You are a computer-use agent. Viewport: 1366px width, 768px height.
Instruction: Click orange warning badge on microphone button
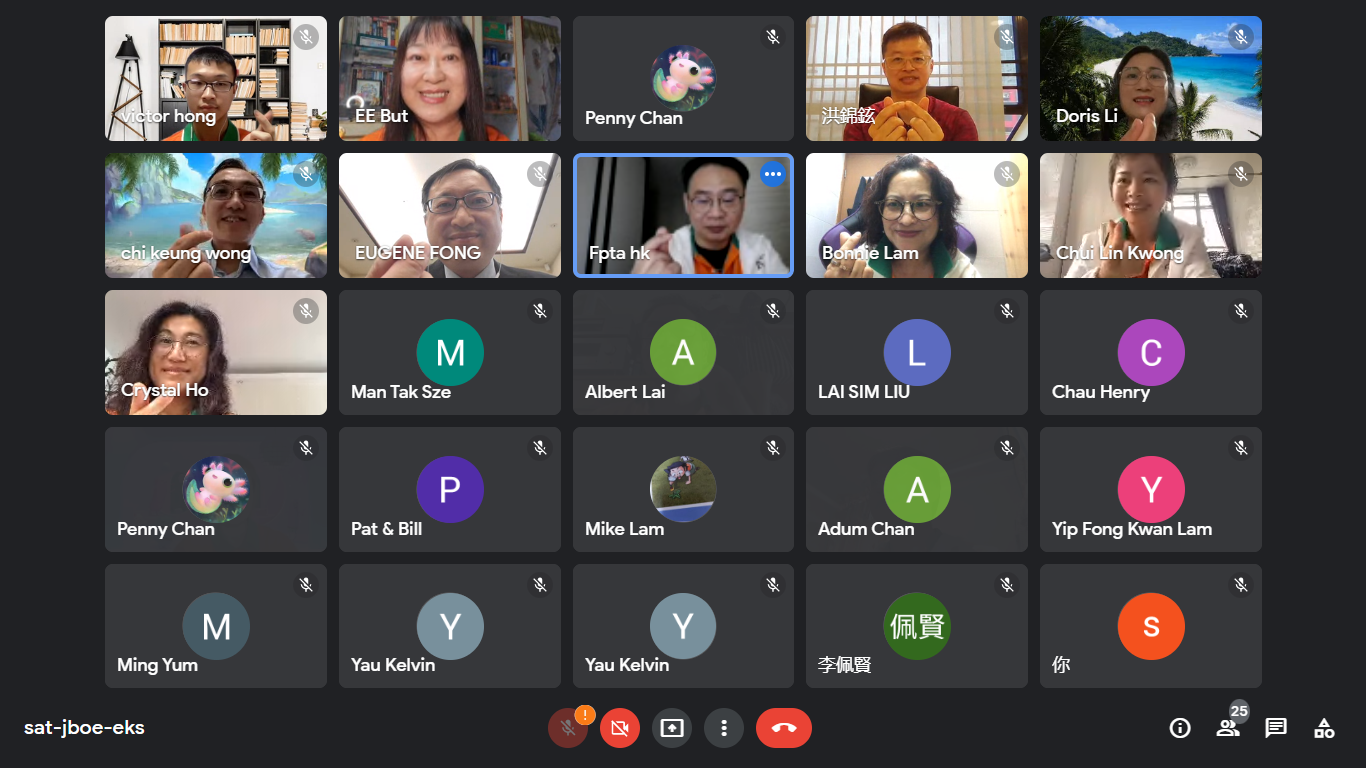(x=586, y=714)
